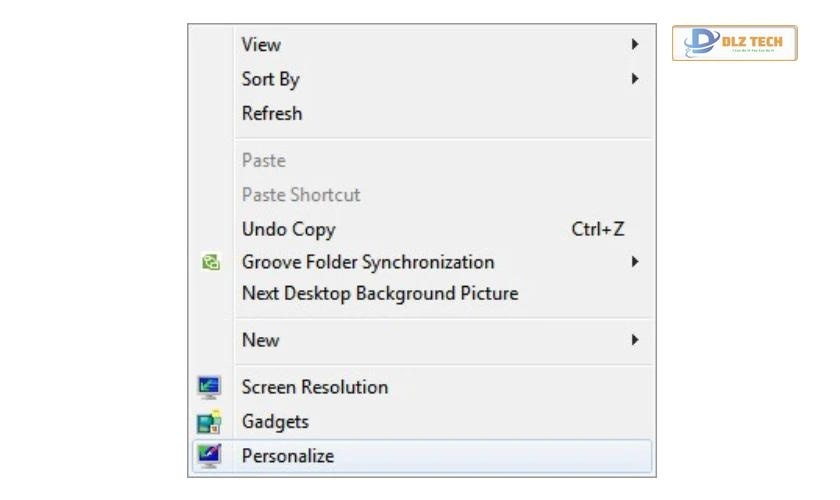The height and width of the screenshot is (500, 840).
Task: Expand the Sort By submenu arrow
Action: [x=635, y=79]
